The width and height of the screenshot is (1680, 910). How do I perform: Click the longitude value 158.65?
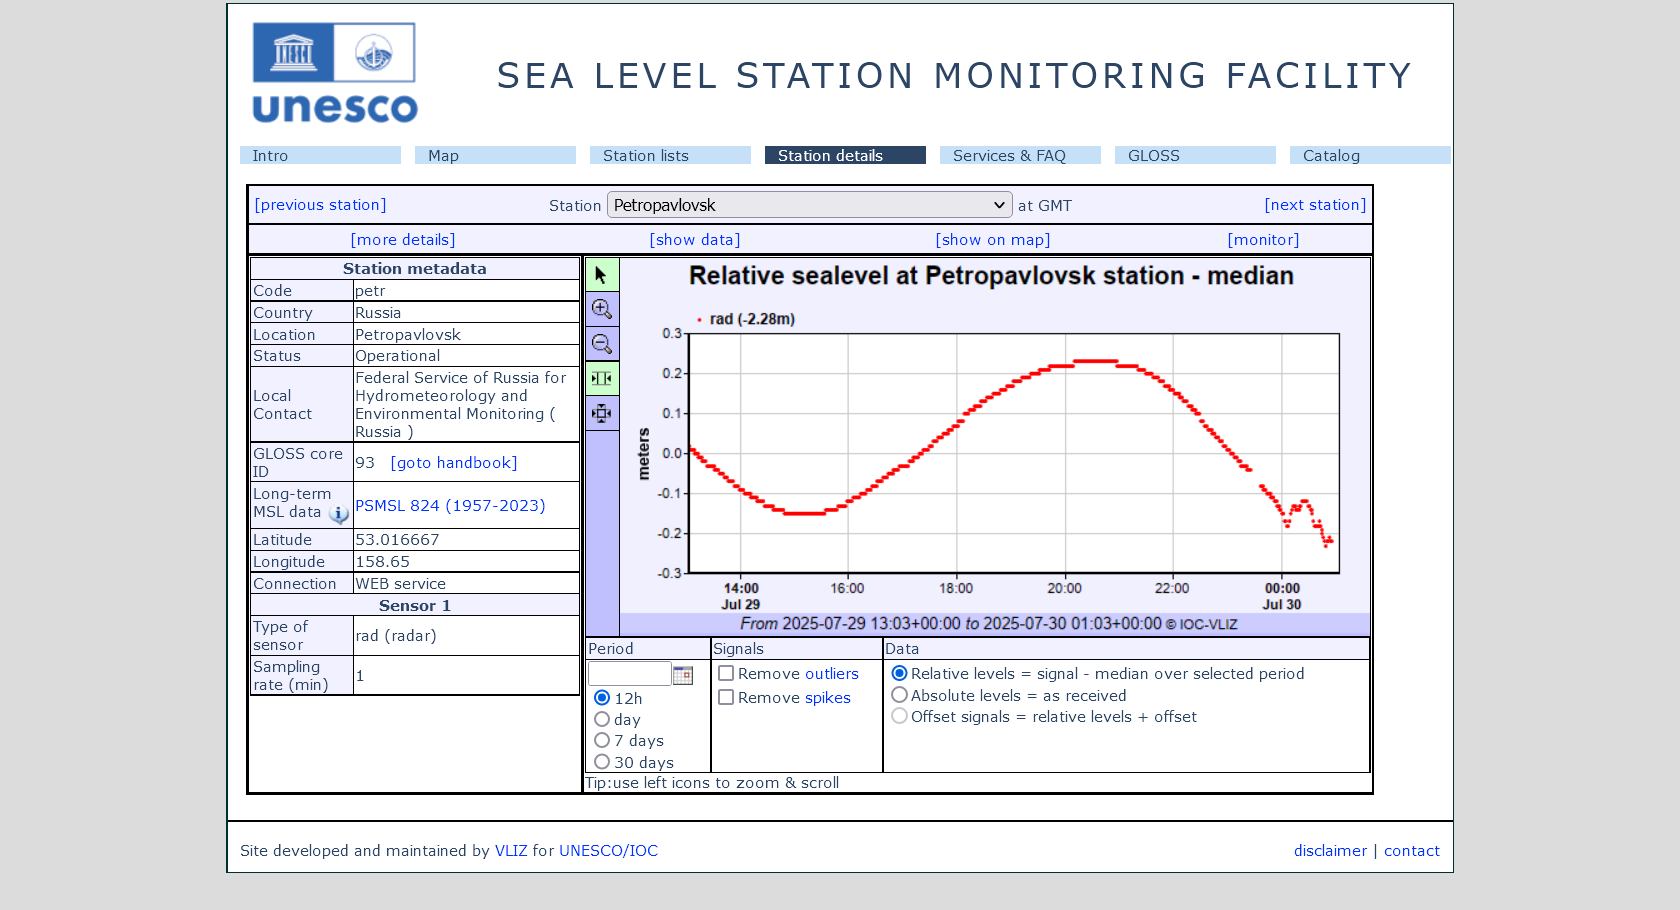click(383, 562)
